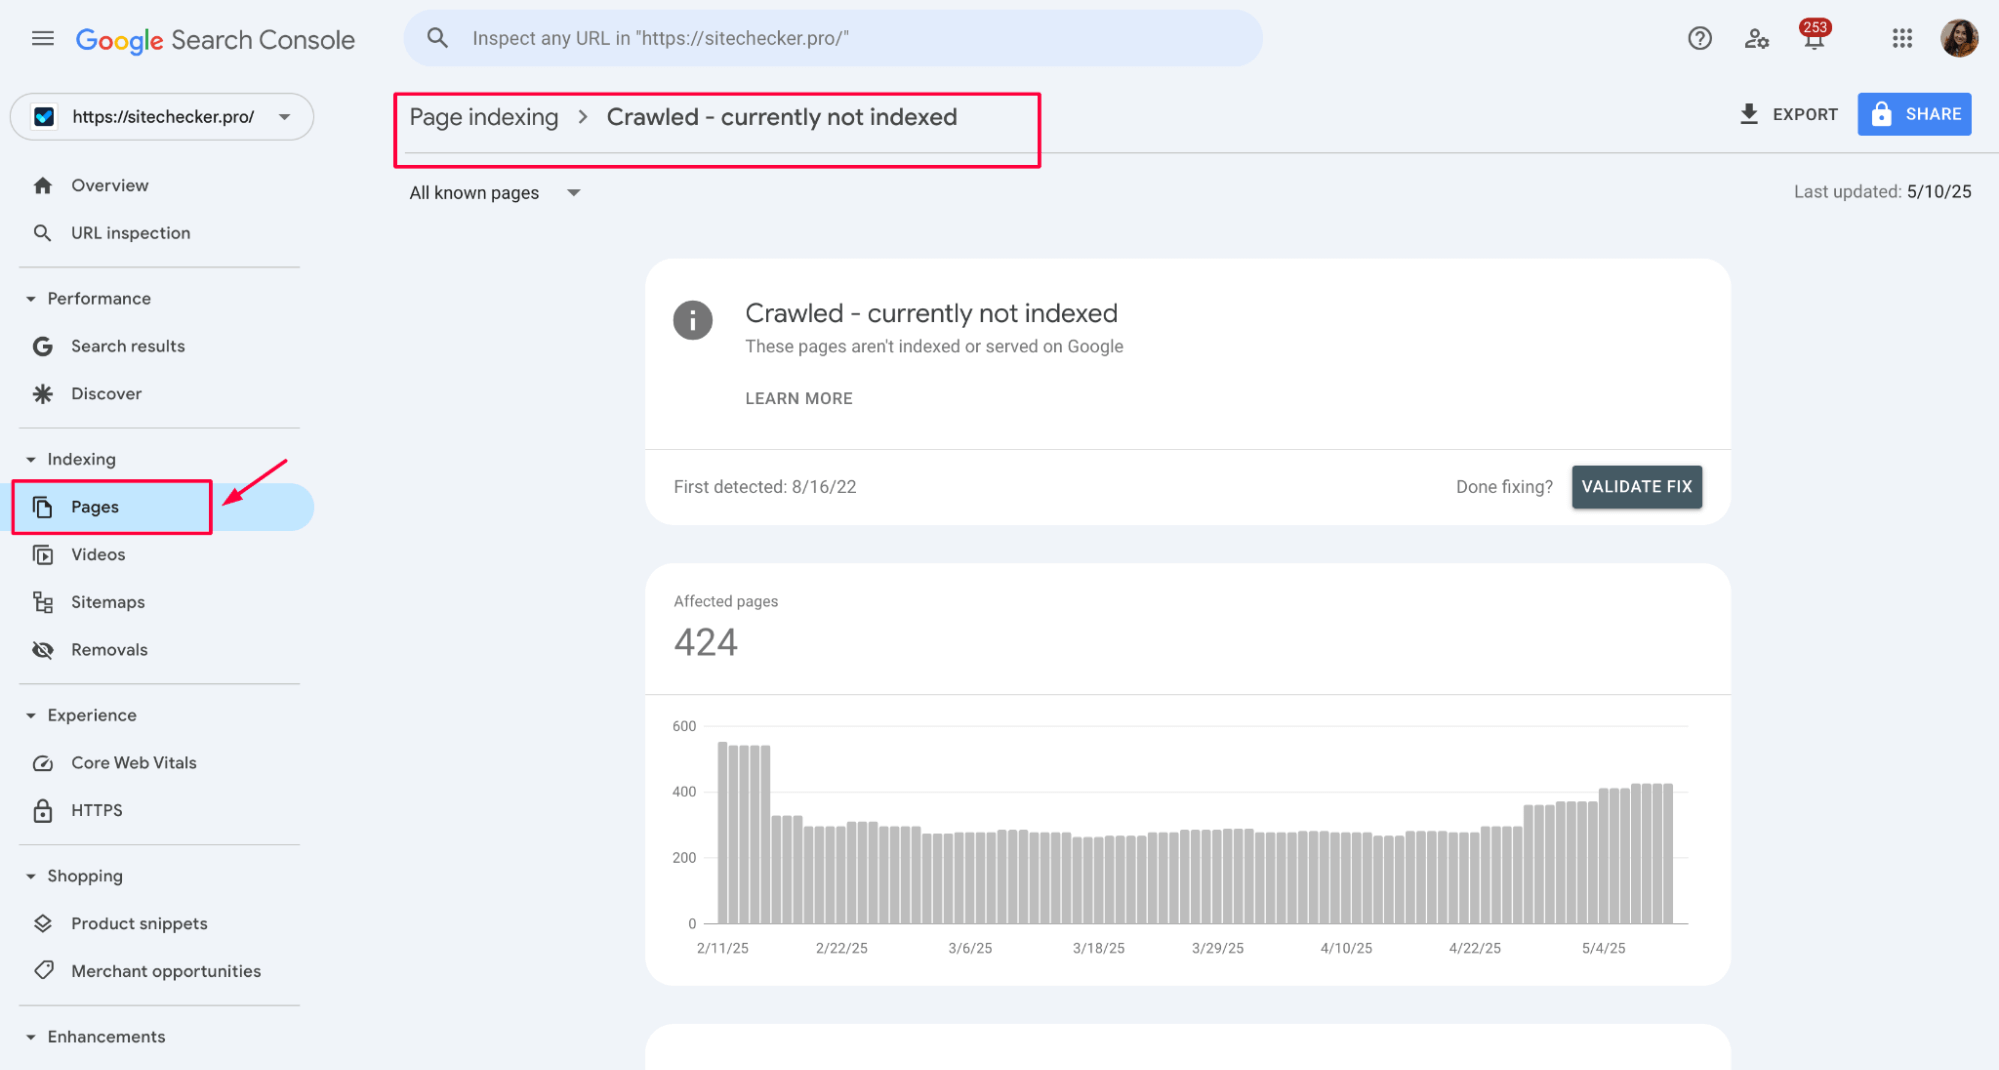Click the Removals crossed-eye icon

coord(42,650)
